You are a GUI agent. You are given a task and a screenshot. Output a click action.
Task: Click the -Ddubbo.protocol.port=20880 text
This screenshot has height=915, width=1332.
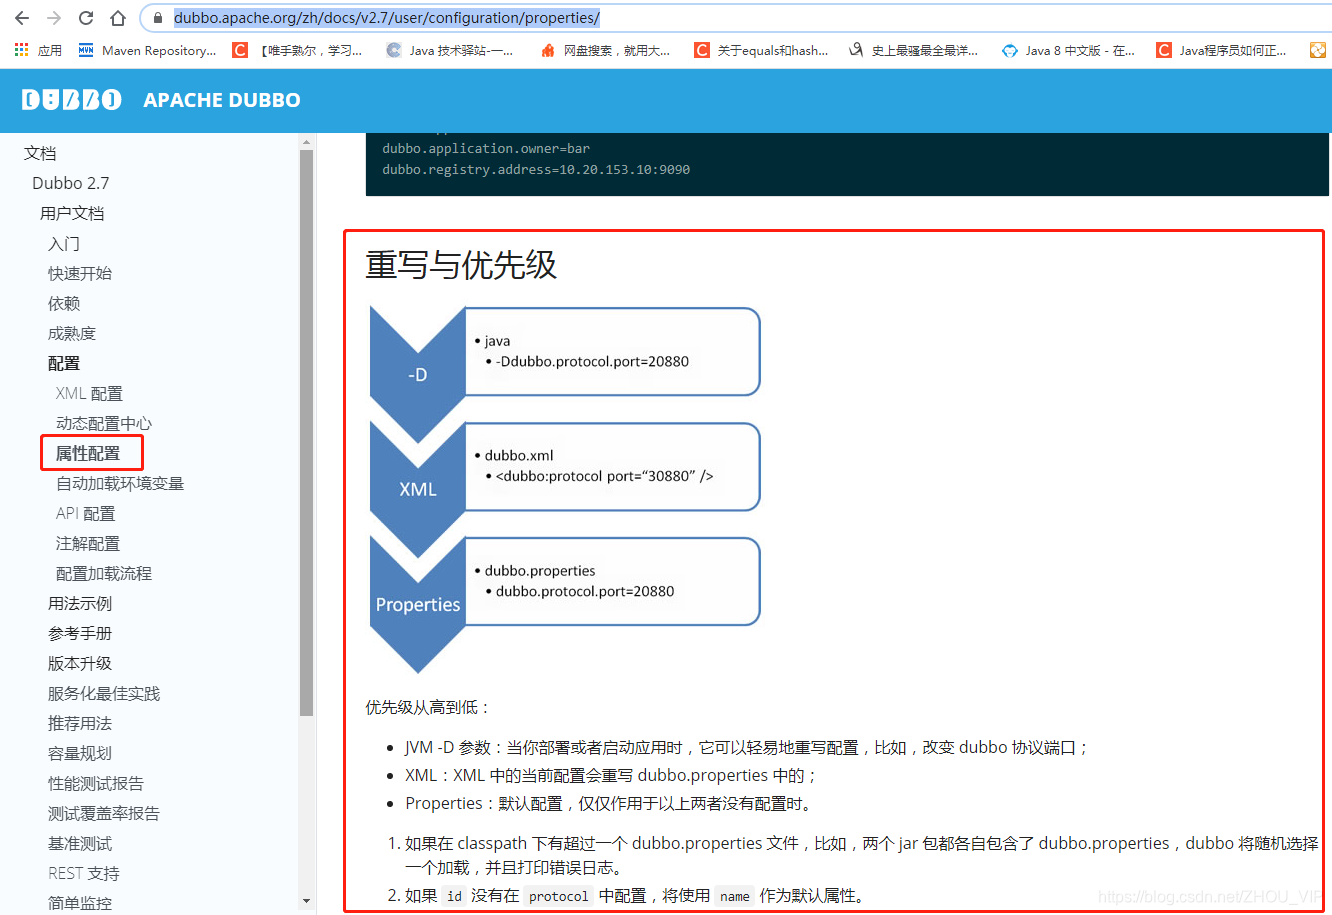(x=592, y=361)
